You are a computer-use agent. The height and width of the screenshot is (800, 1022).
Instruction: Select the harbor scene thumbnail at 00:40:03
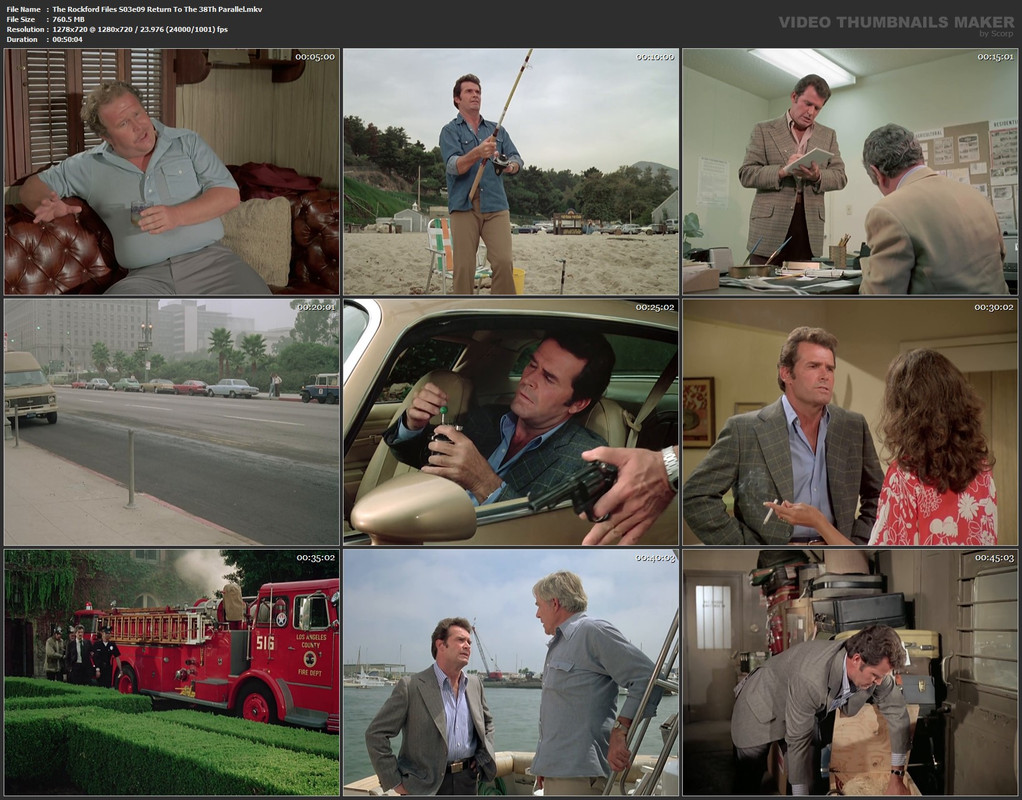coord(511,673)
